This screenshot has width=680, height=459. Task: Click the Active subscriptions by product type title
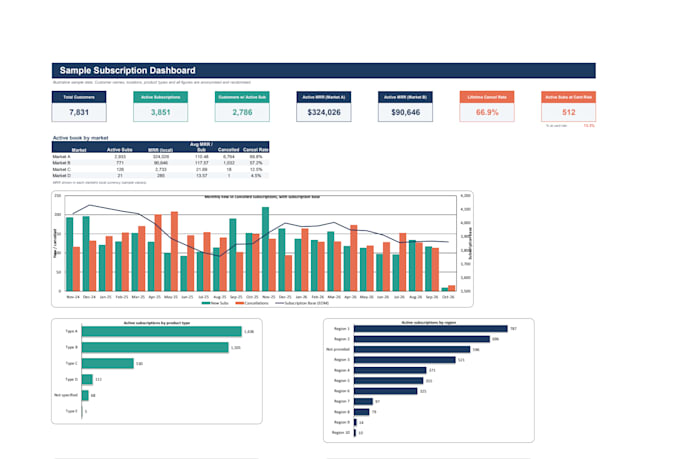tap(157, 323)
